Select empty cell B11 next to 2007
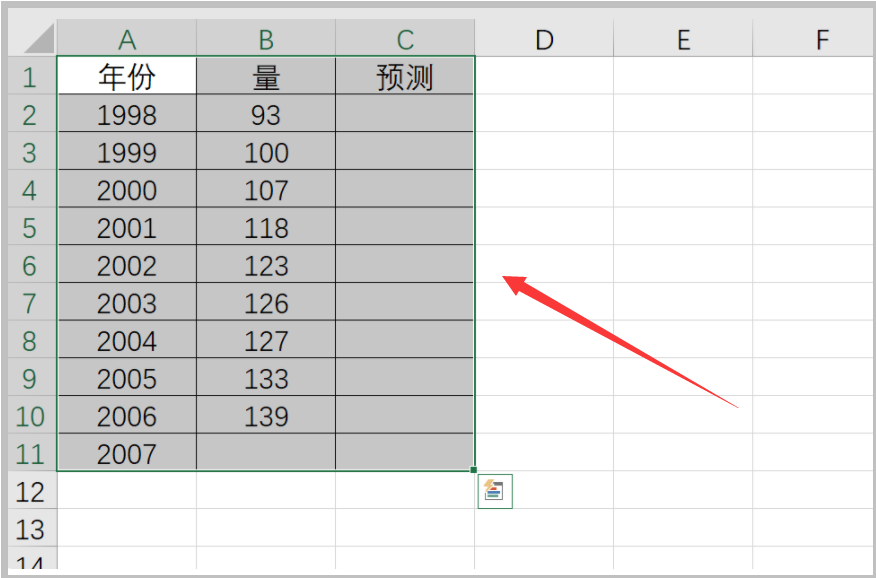 [266, 453]
